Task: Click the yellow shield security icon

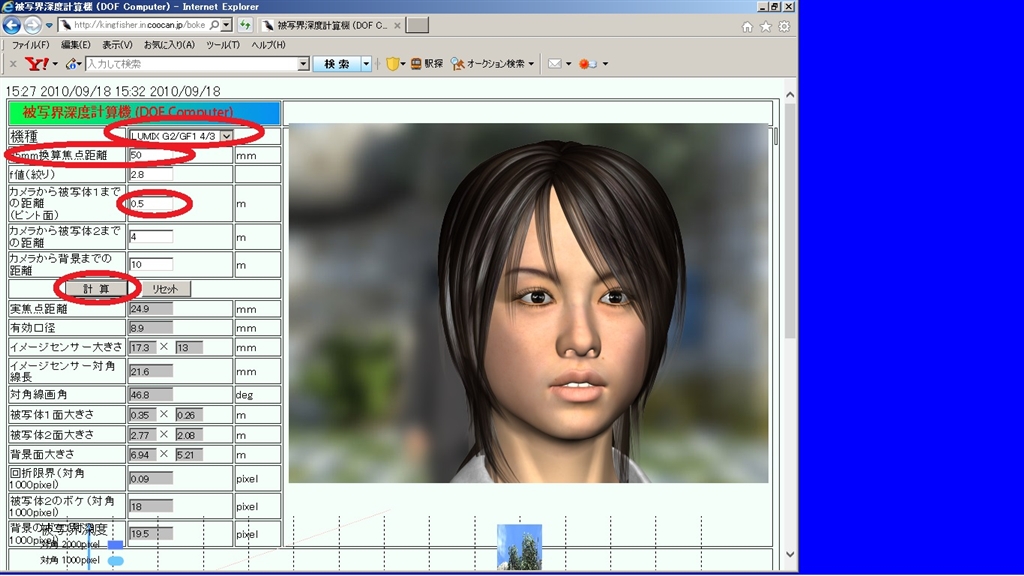Action: click(x=392, y=64)
